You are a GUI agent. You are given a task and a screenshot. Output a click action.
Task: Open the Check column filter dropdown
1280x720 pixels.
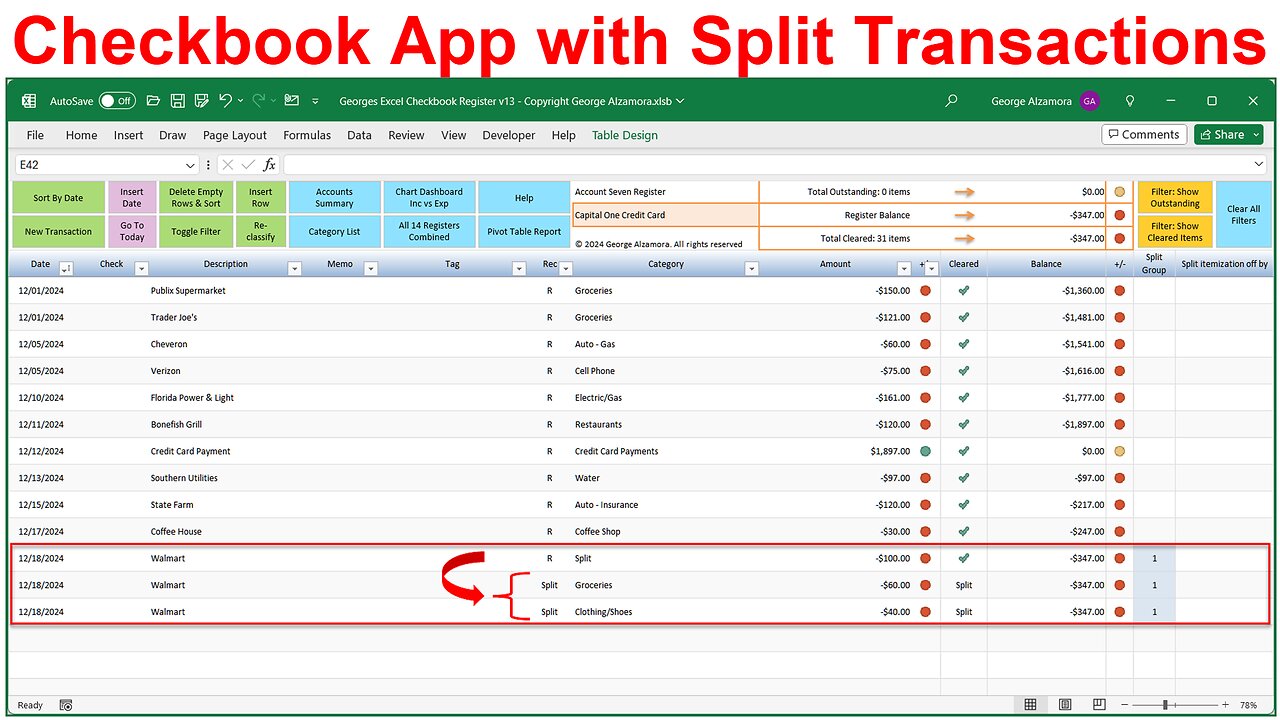click(141, 268)
